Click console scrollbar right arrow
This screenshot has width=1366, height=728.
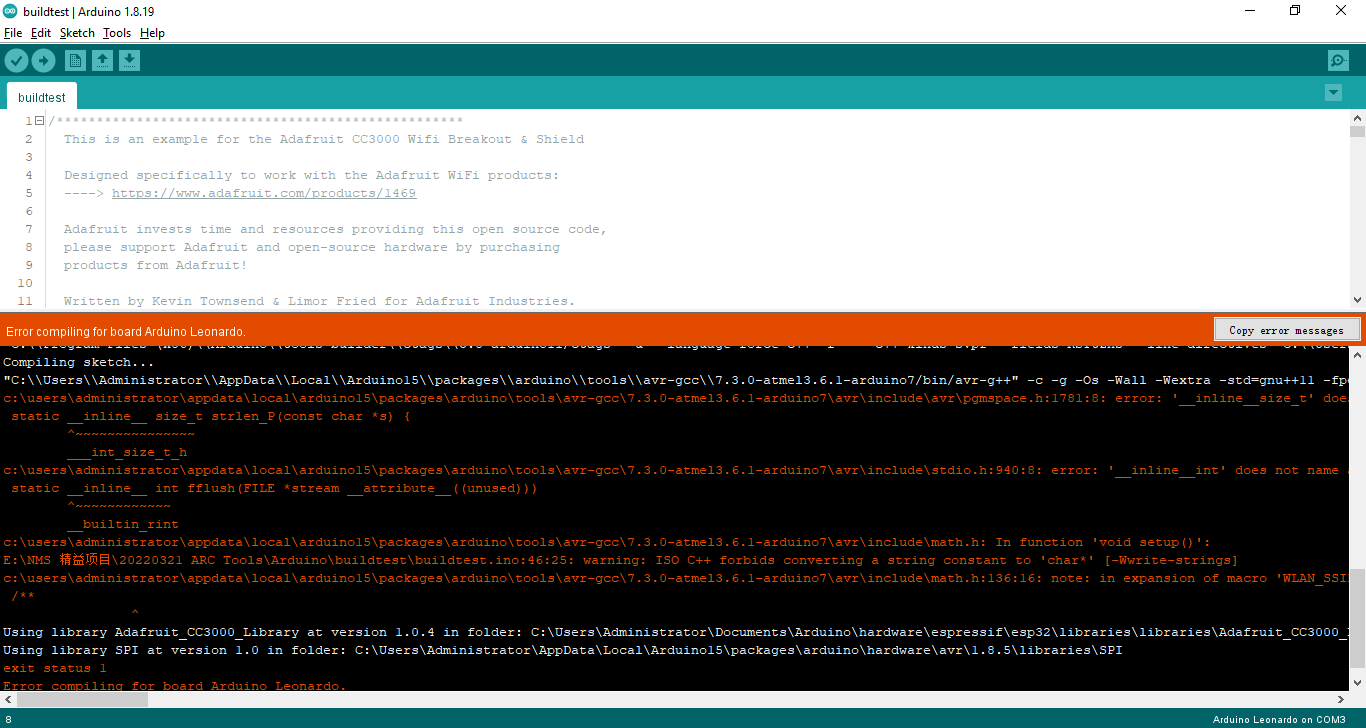(x=1340, y=699)
